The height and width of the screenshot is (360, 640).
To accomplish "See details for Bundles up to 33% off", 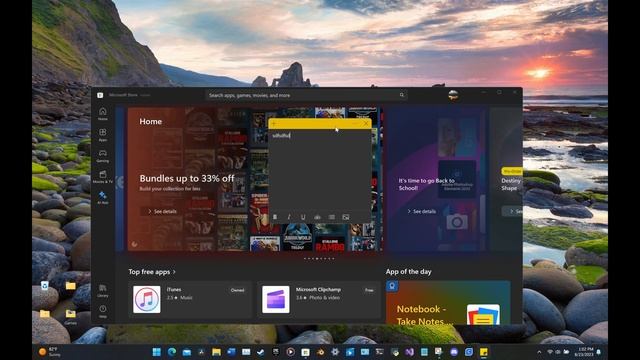I will click(162, 211).
